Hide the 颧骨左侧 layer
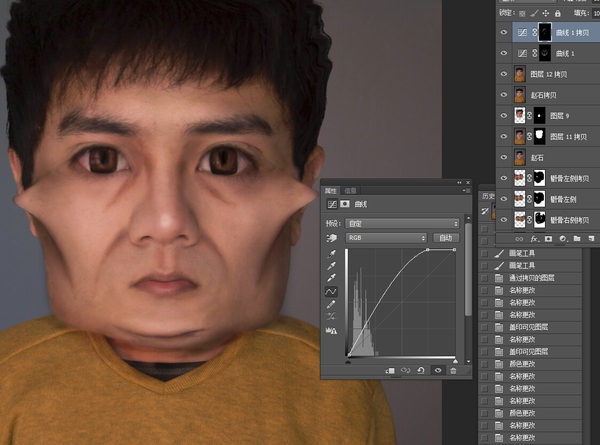Screen dimensions: 600x445 [x=504, y=199]
